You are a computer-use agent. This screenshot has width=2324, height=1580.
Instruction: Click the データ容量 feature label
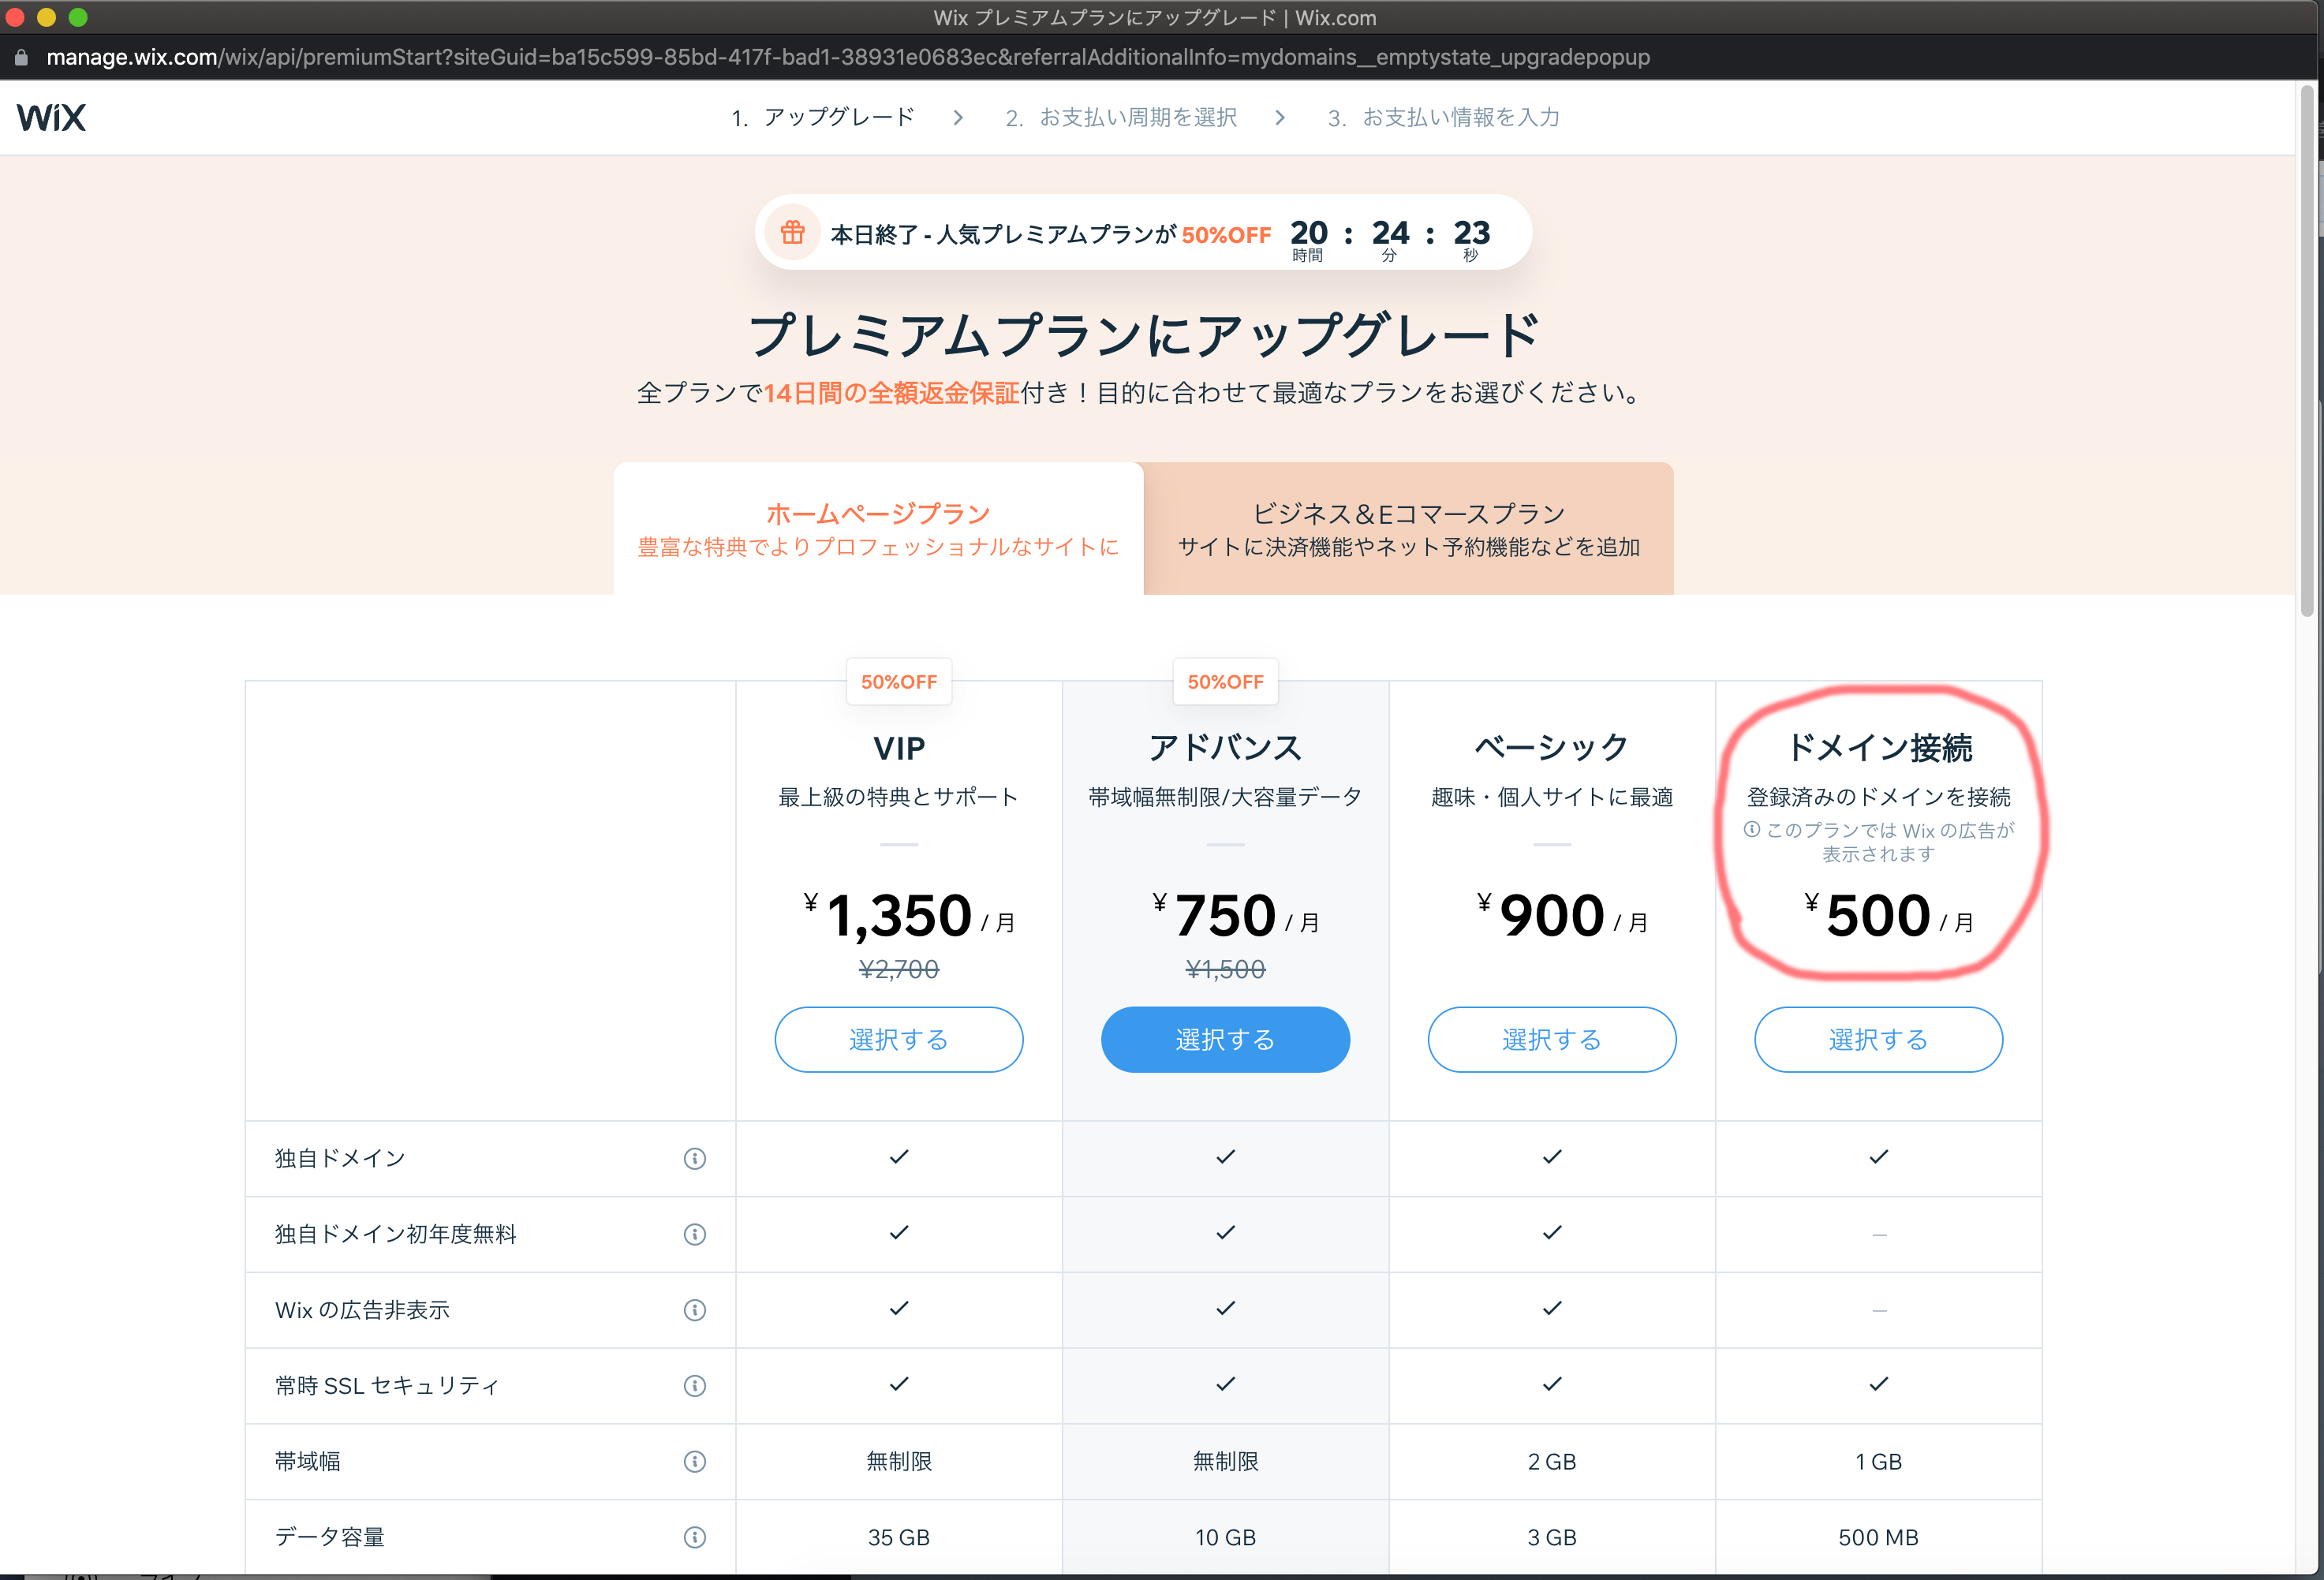click(x=329, y=1537)
